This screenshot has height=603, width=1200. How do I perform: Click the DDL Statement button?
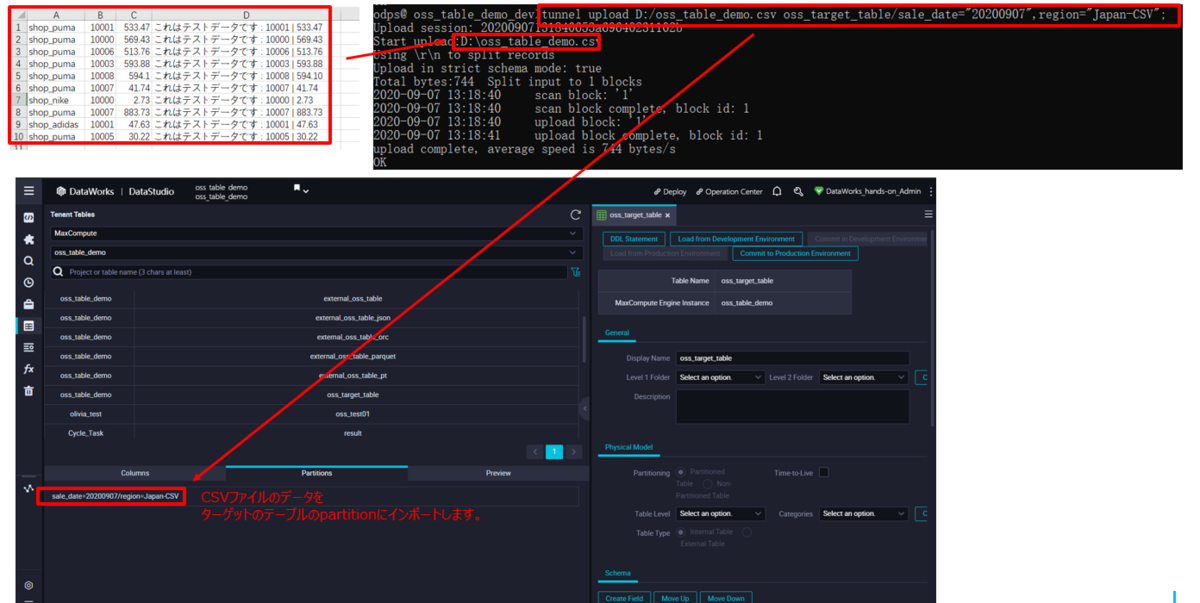(634, 239)
